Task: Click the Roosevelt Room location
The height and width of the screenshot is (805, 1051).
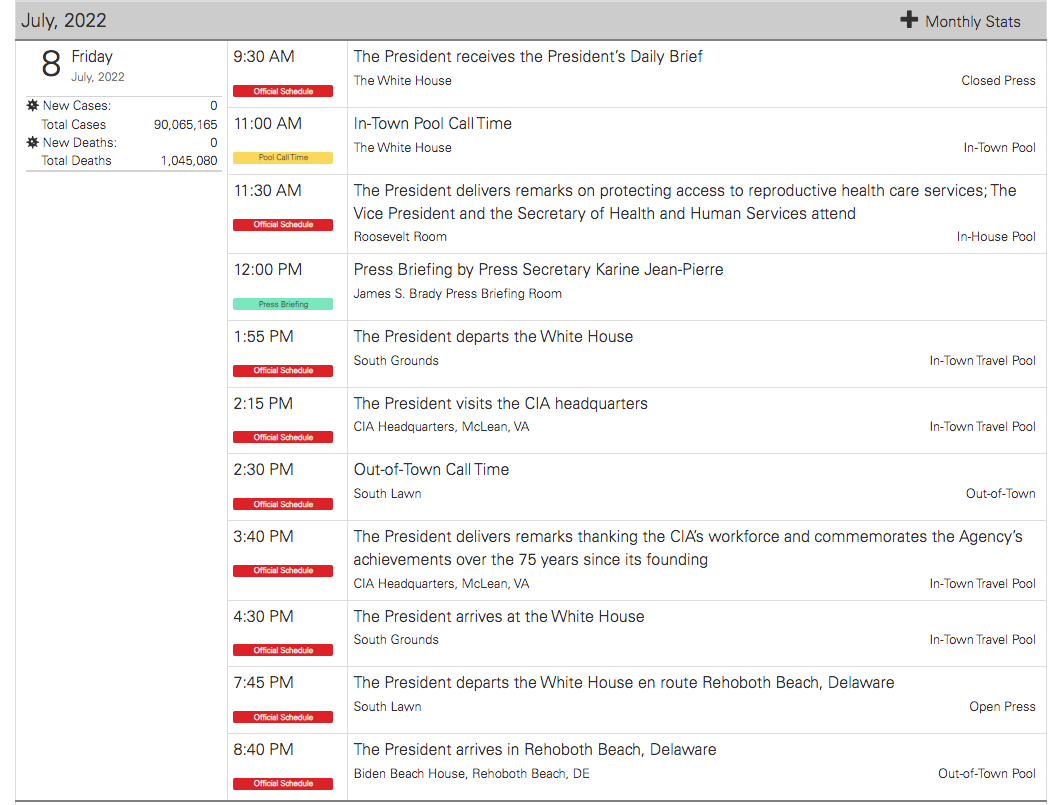Action: pos(400,237)
